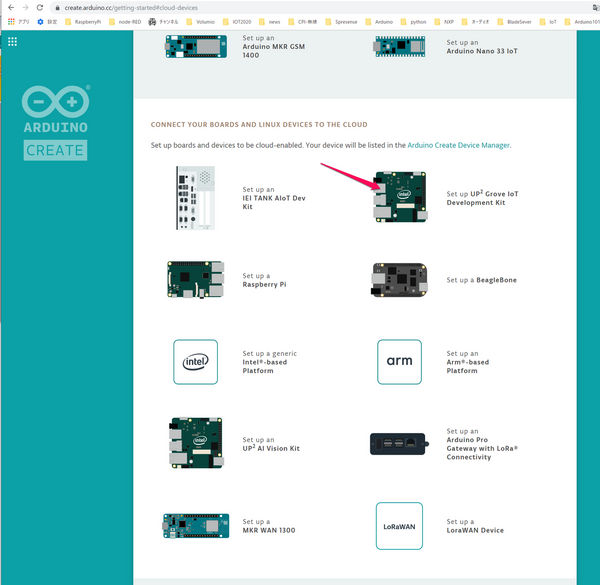
Task: Click the arm logo tile
Action: 399,362
